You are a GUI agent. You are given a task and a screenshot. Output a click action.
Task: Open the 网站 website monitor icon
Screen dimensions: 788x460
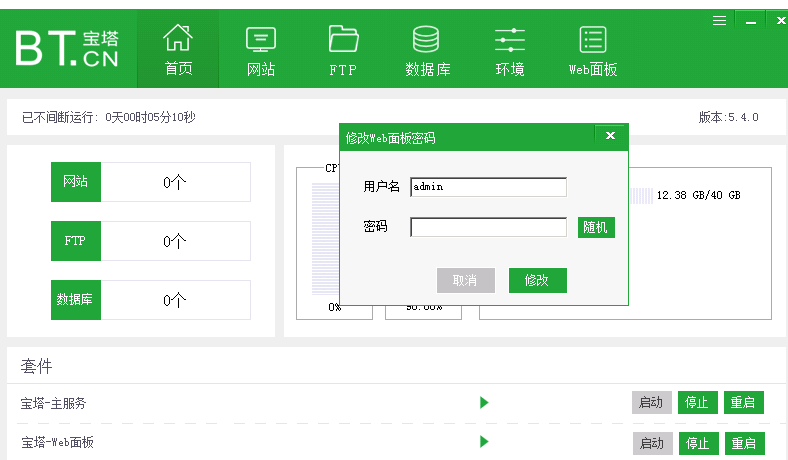click(261, 50)
